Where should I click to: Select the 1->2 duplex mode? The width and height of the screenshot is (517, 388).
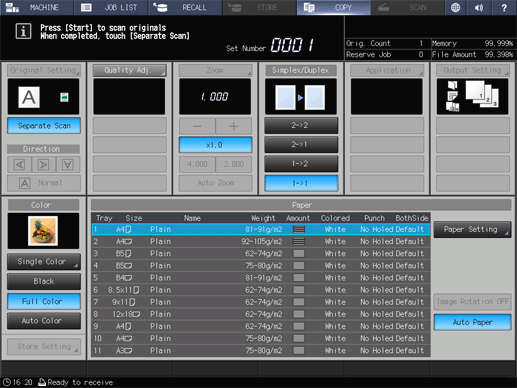tap(301, 164)
